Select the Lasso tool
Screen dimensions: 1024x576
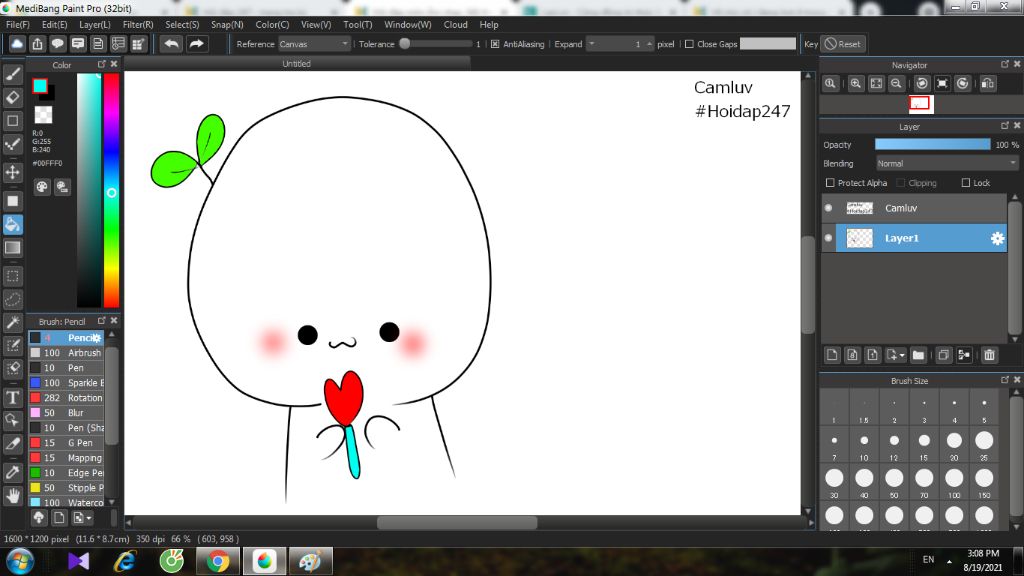[13, 299]
